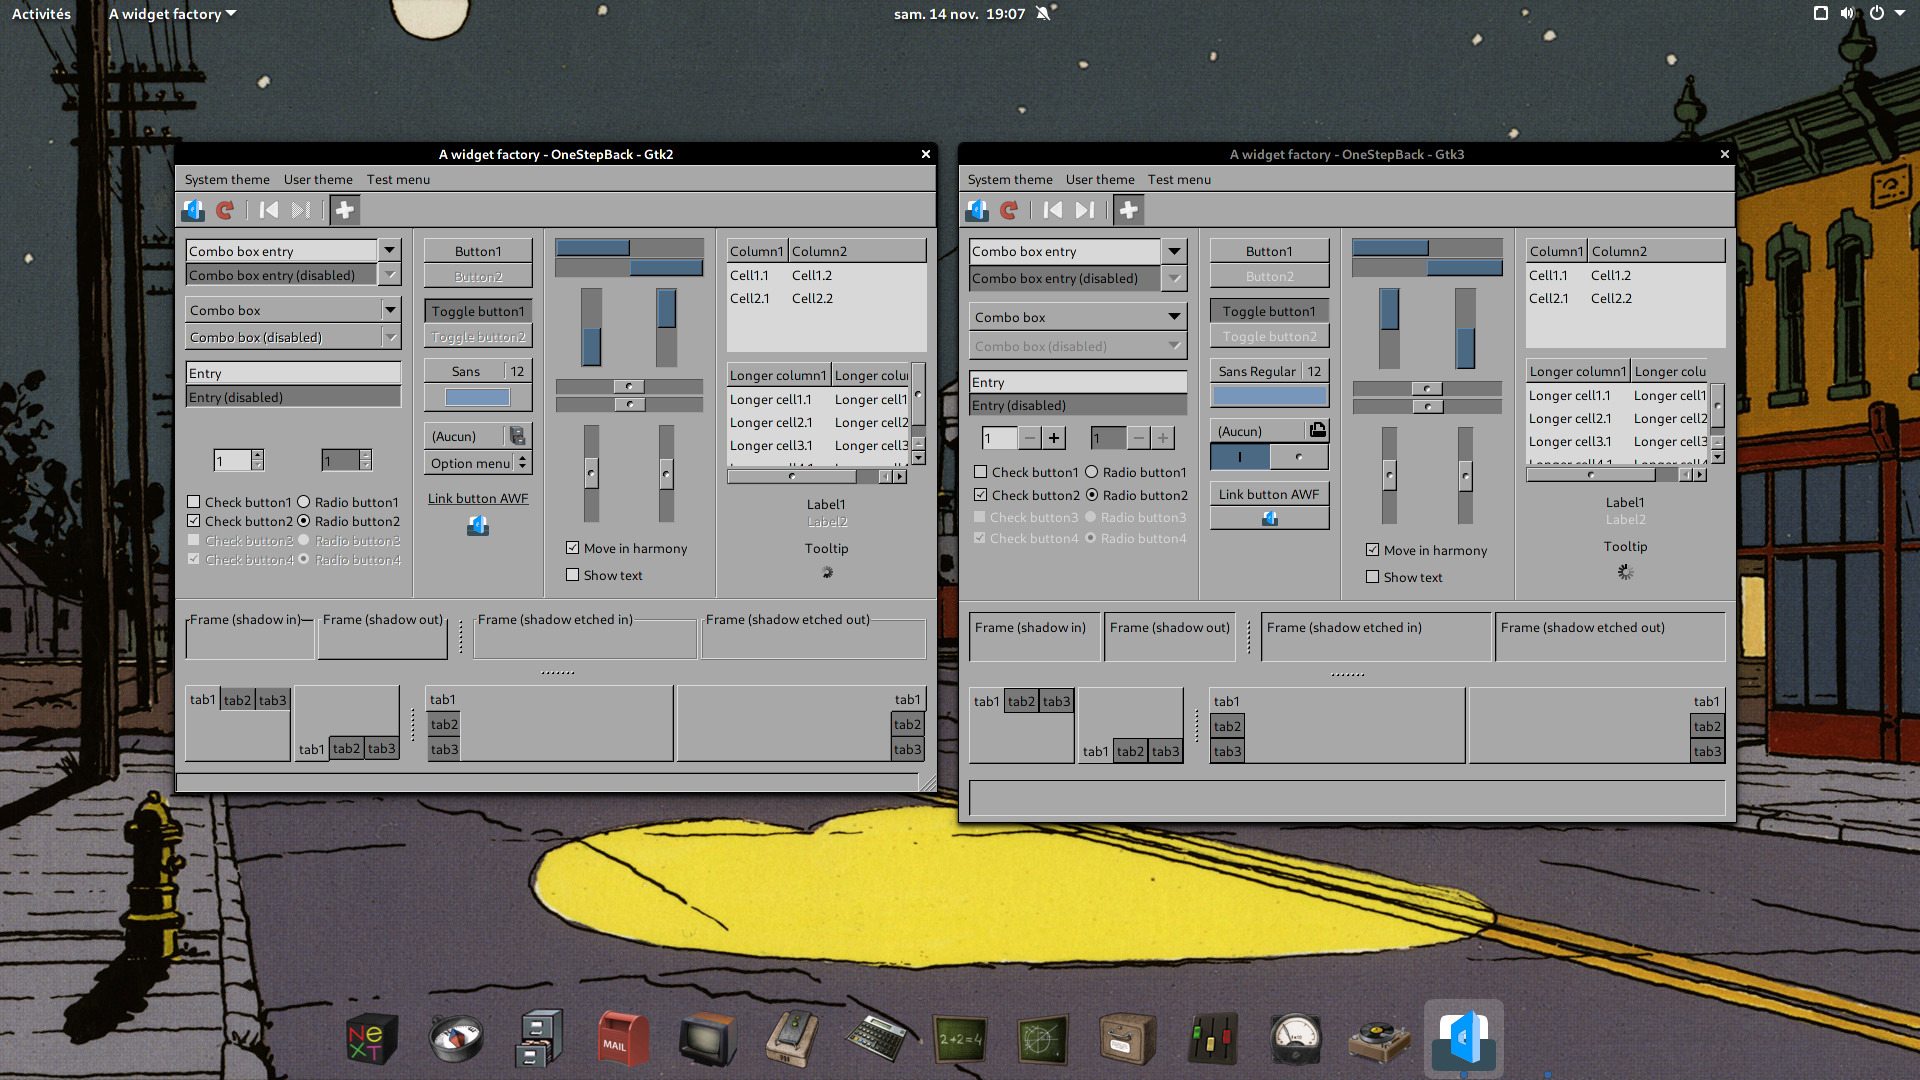Click the plus add icon in Gtk3 toolbar
Image resolution: width=1920 pixels, height=1080 pixels.
click(x=1128, y=210)
